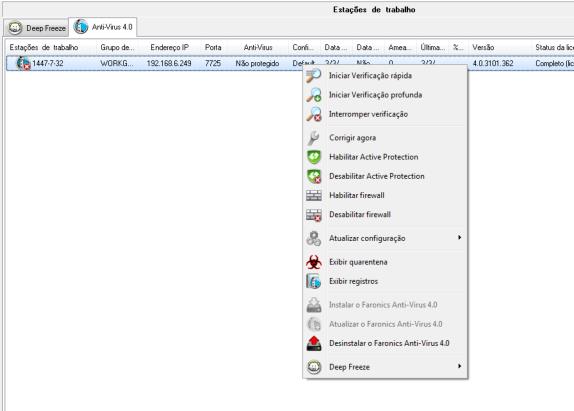
Task: Sort by Grupo de... column header
Action: [117, 48]
